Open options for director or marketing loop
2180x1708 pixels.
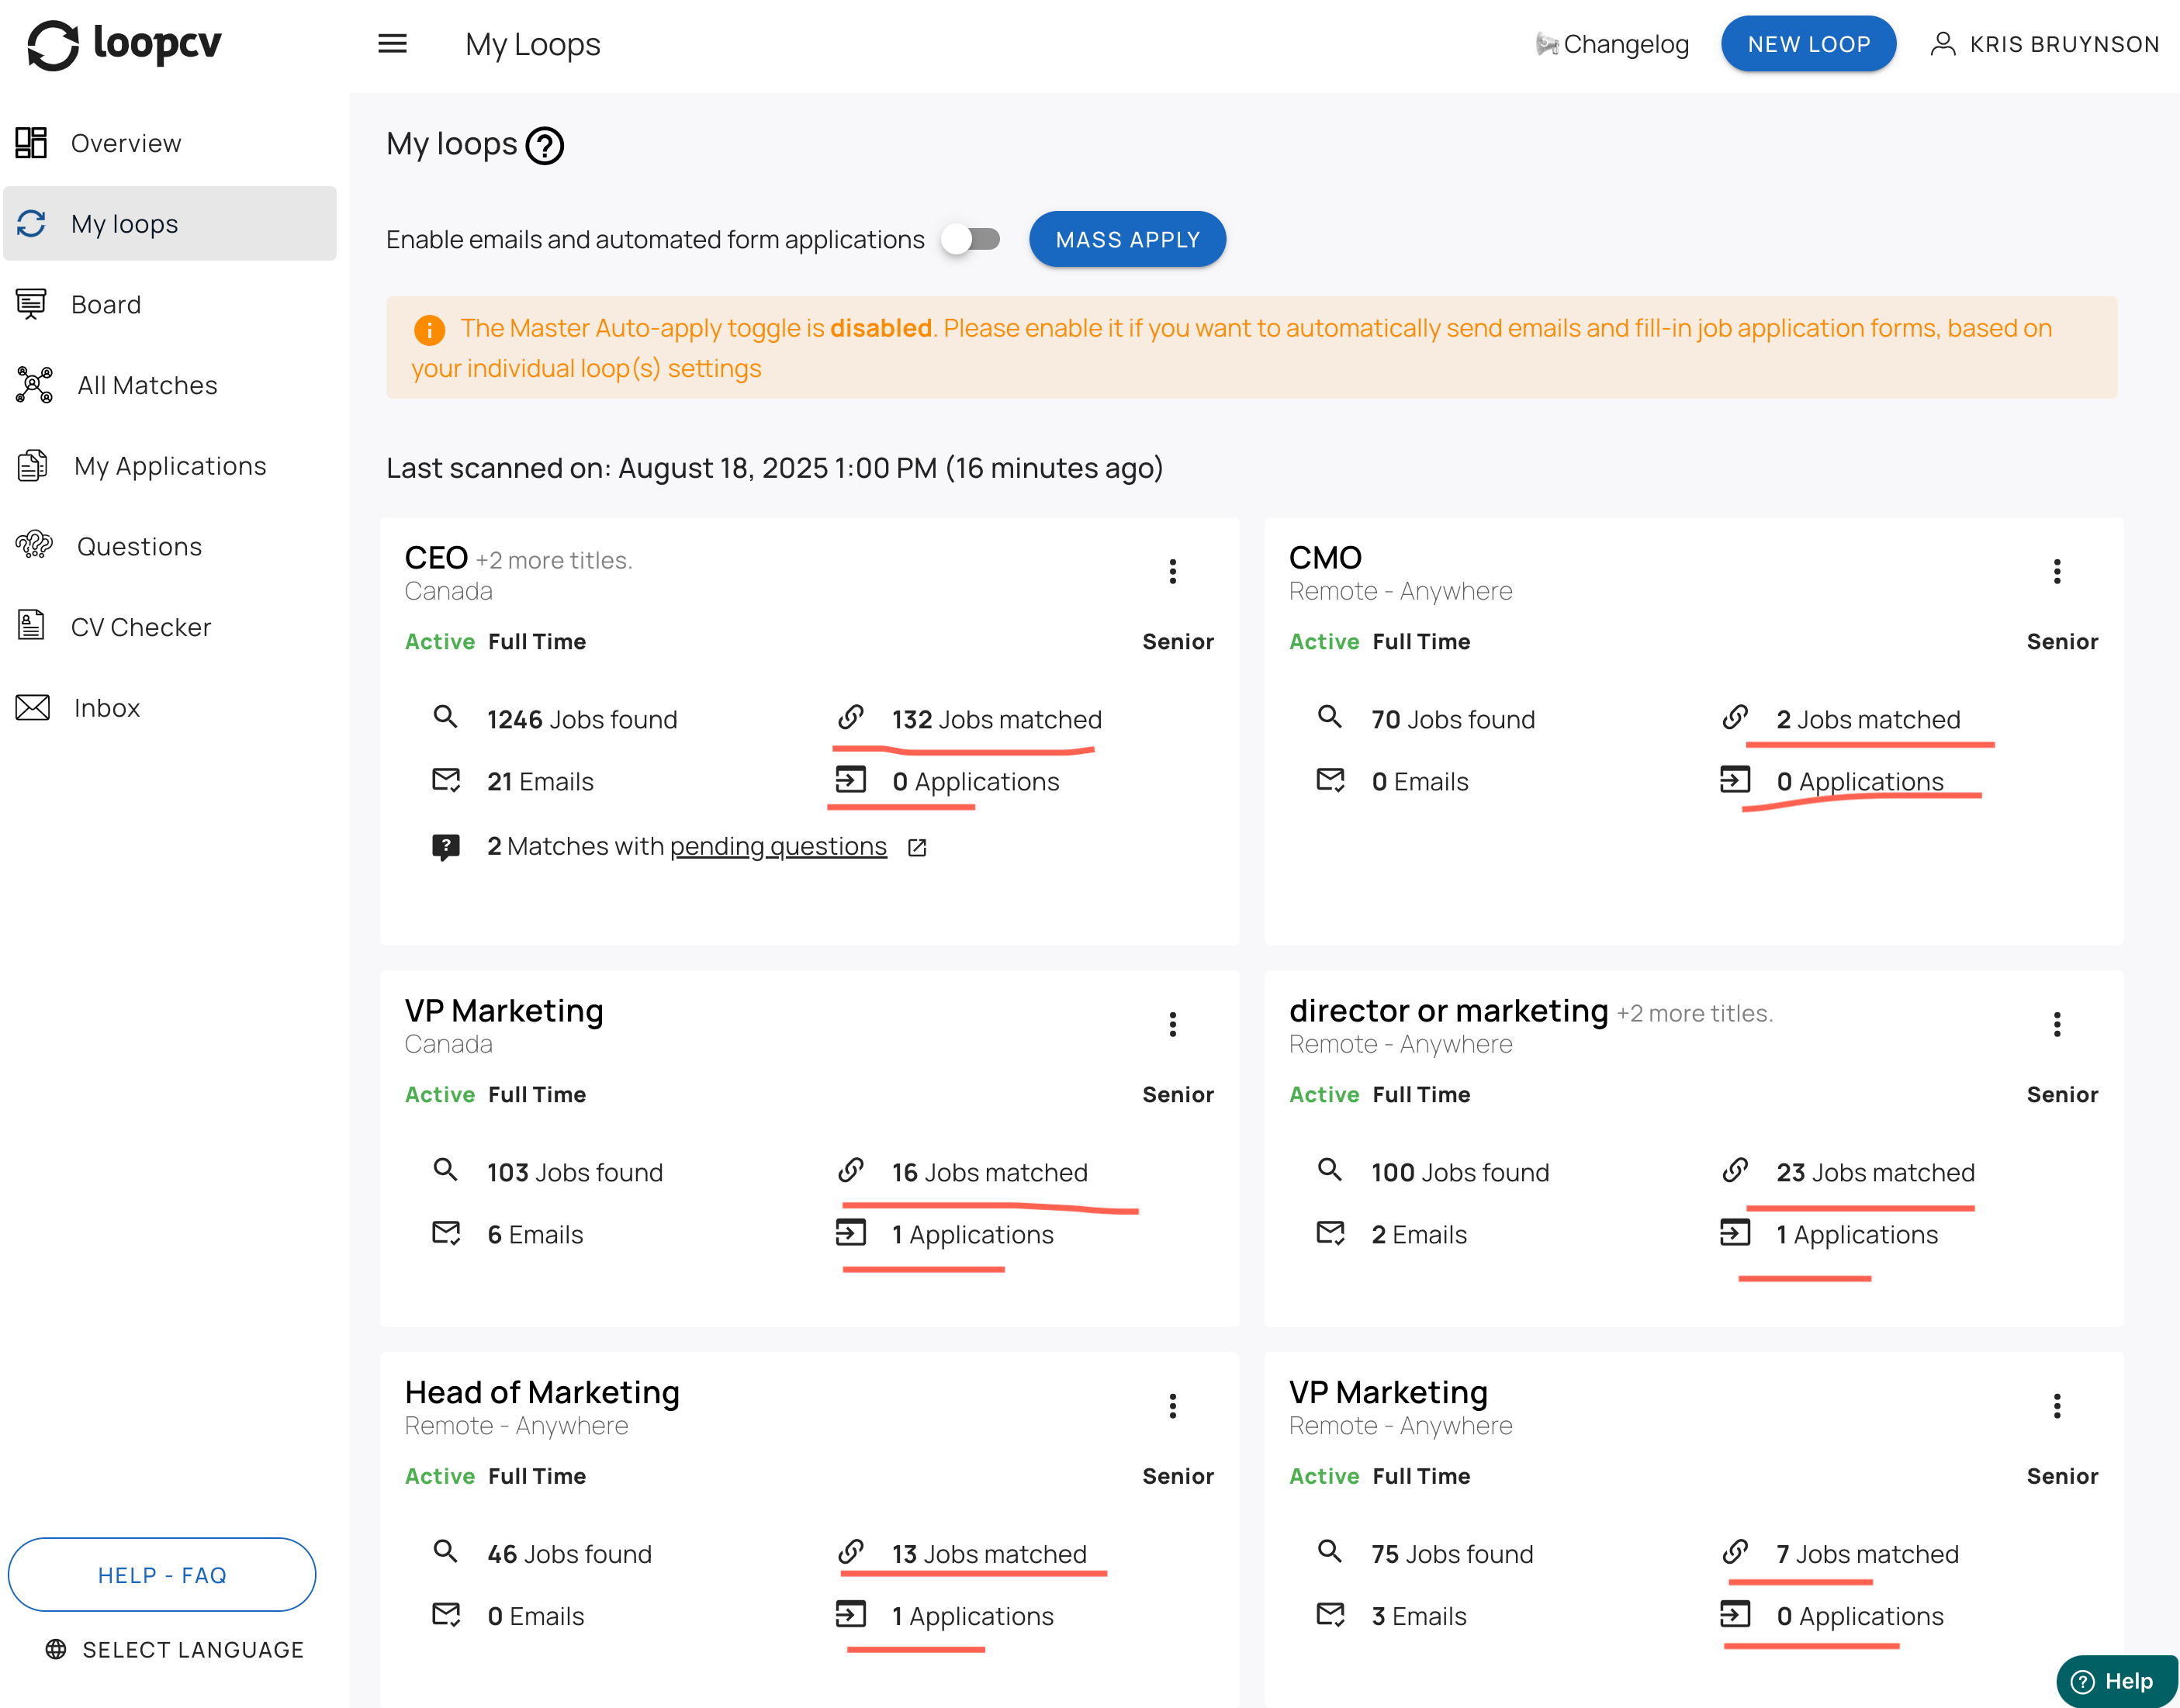click(2056, 1024)
